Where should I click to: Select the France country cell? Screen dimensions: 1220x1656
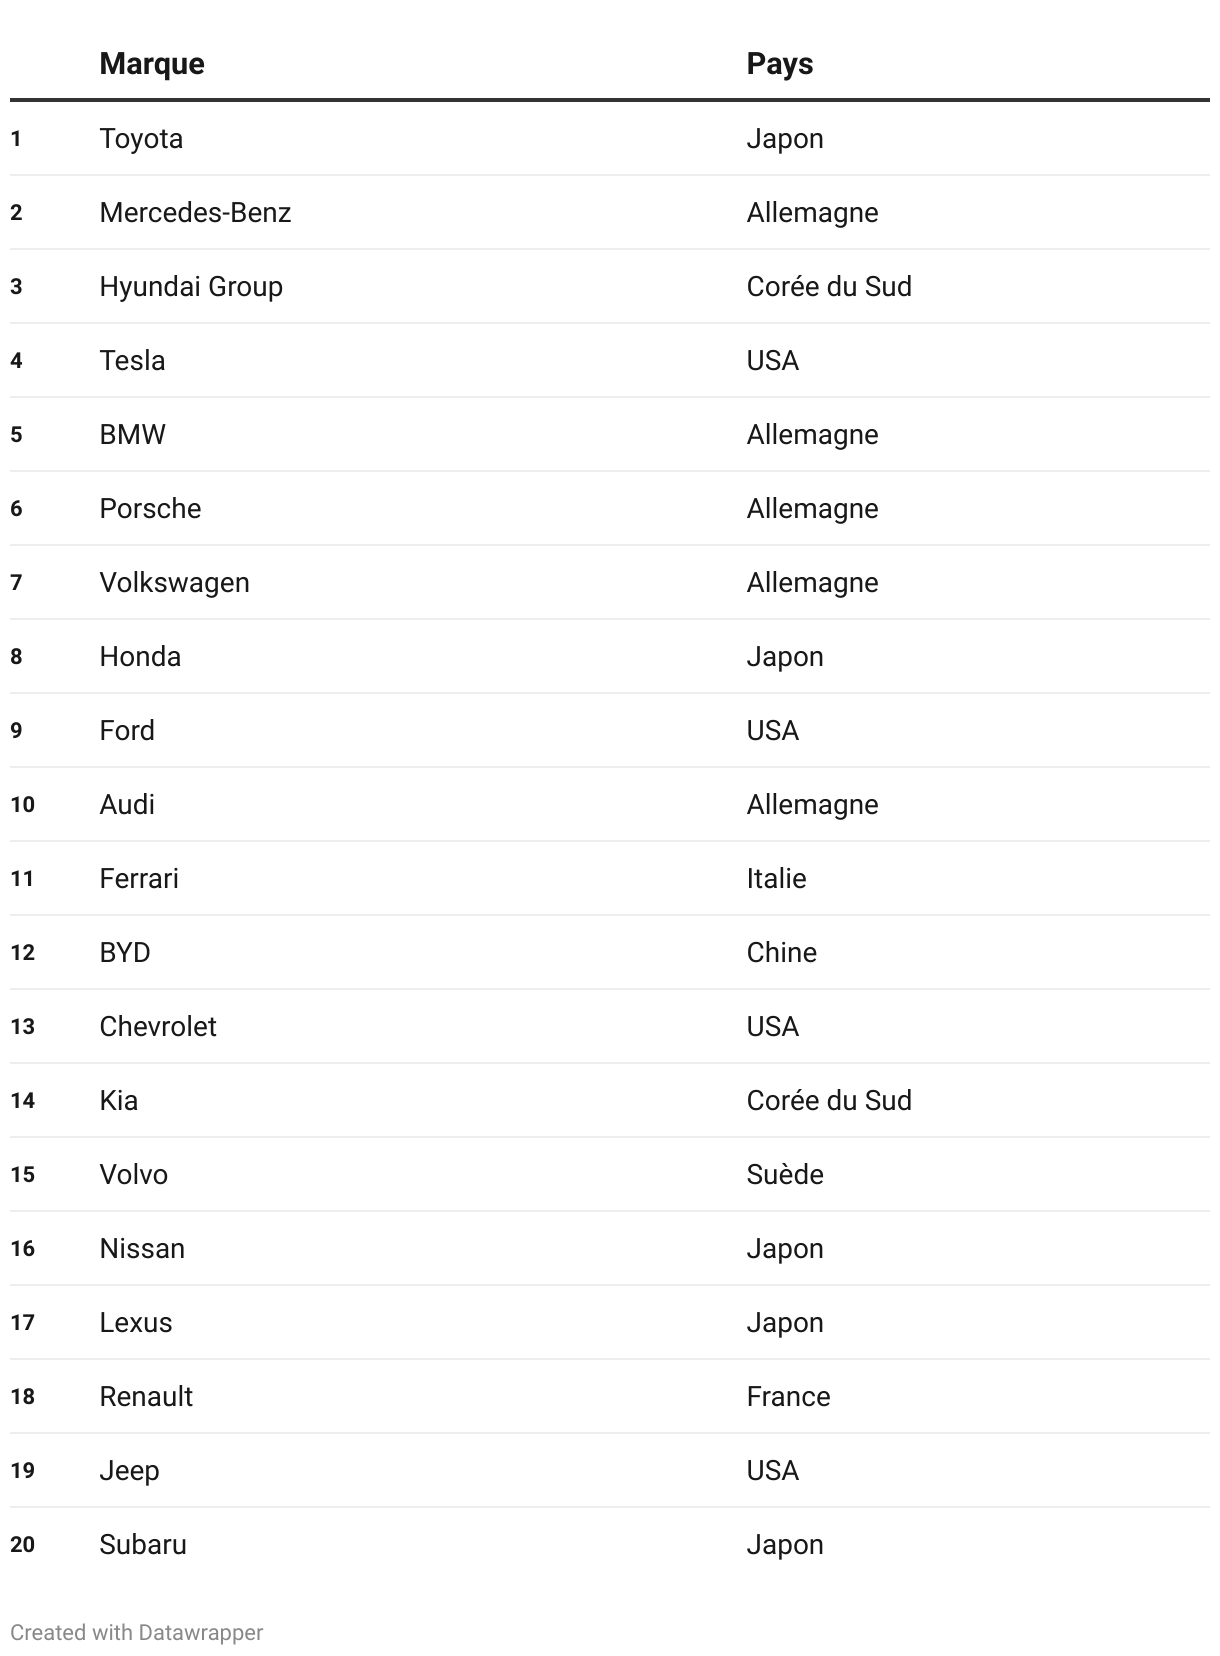coord(788,1396)
